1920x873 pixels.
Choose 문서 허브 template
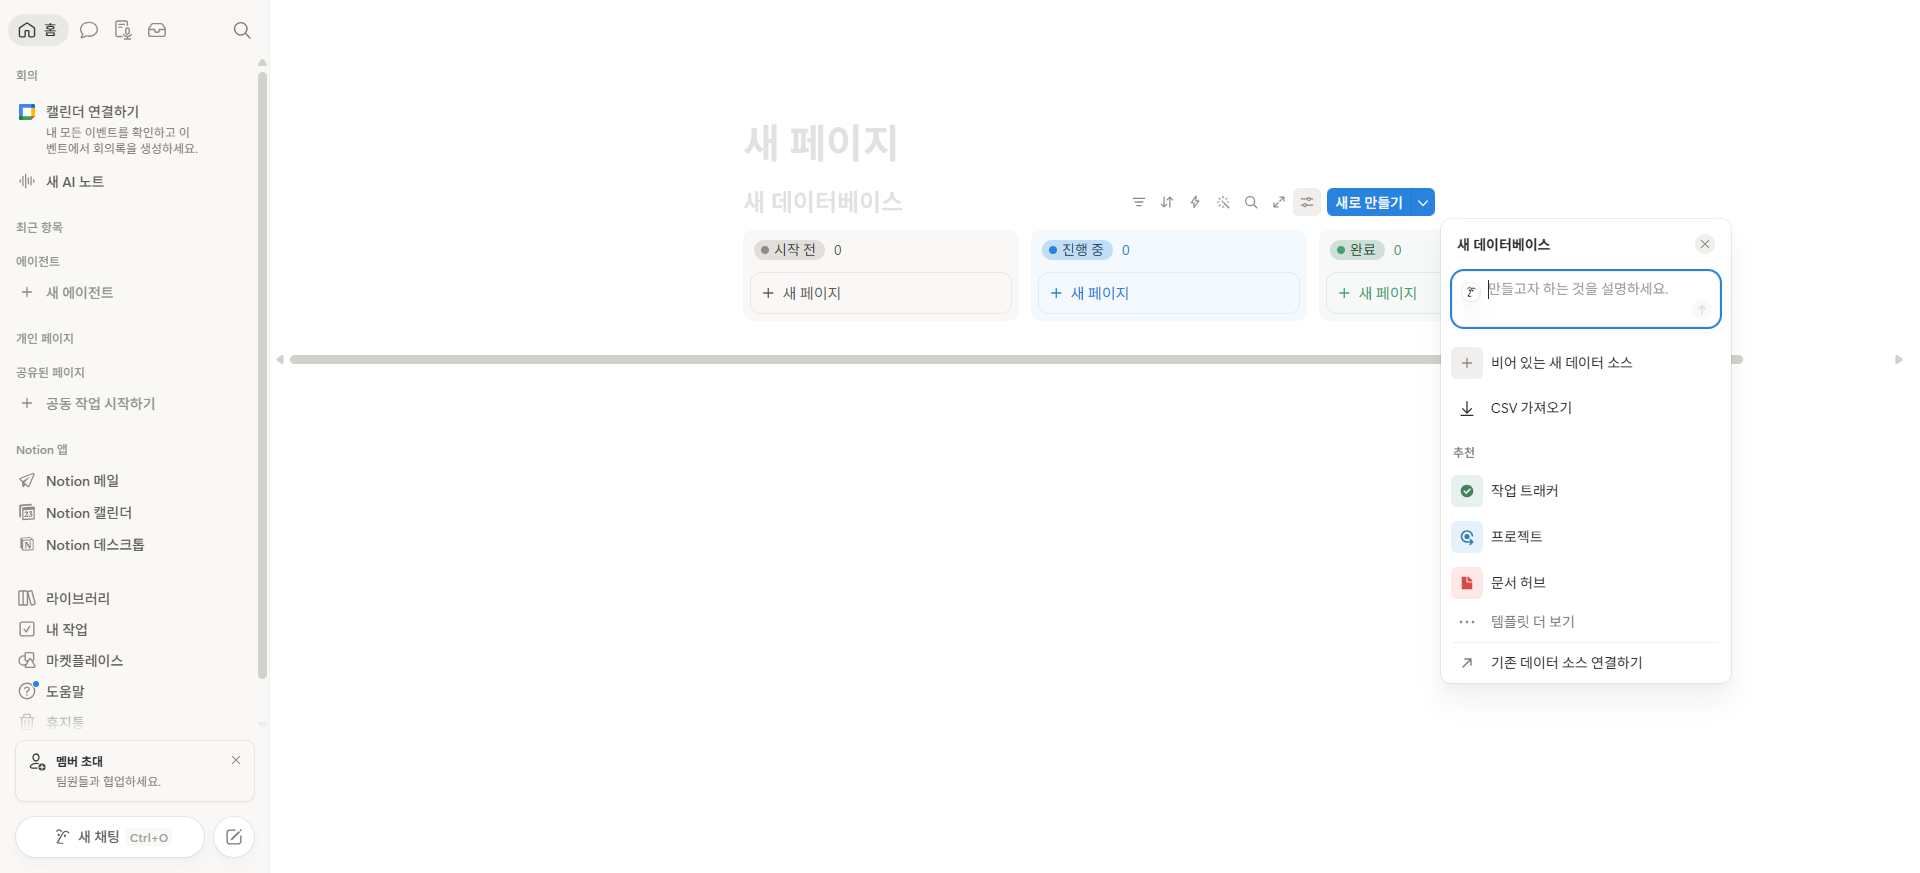pyautogui.click(x=1586, y=583)
